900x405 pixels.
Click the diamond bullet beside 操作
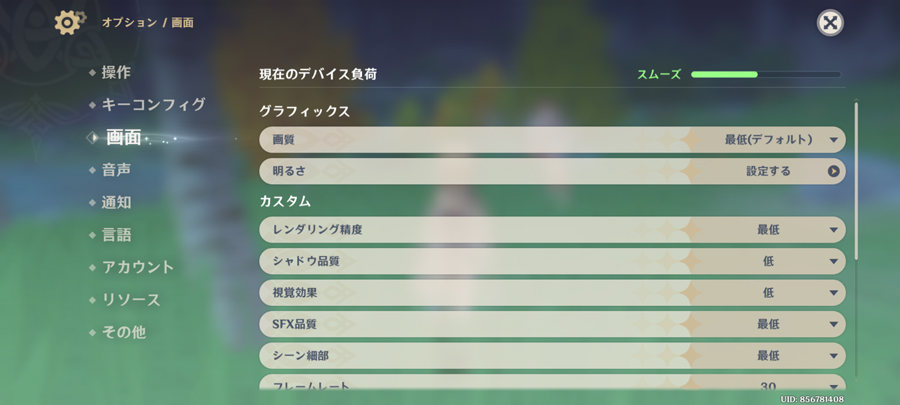click(x=92, y=73)
